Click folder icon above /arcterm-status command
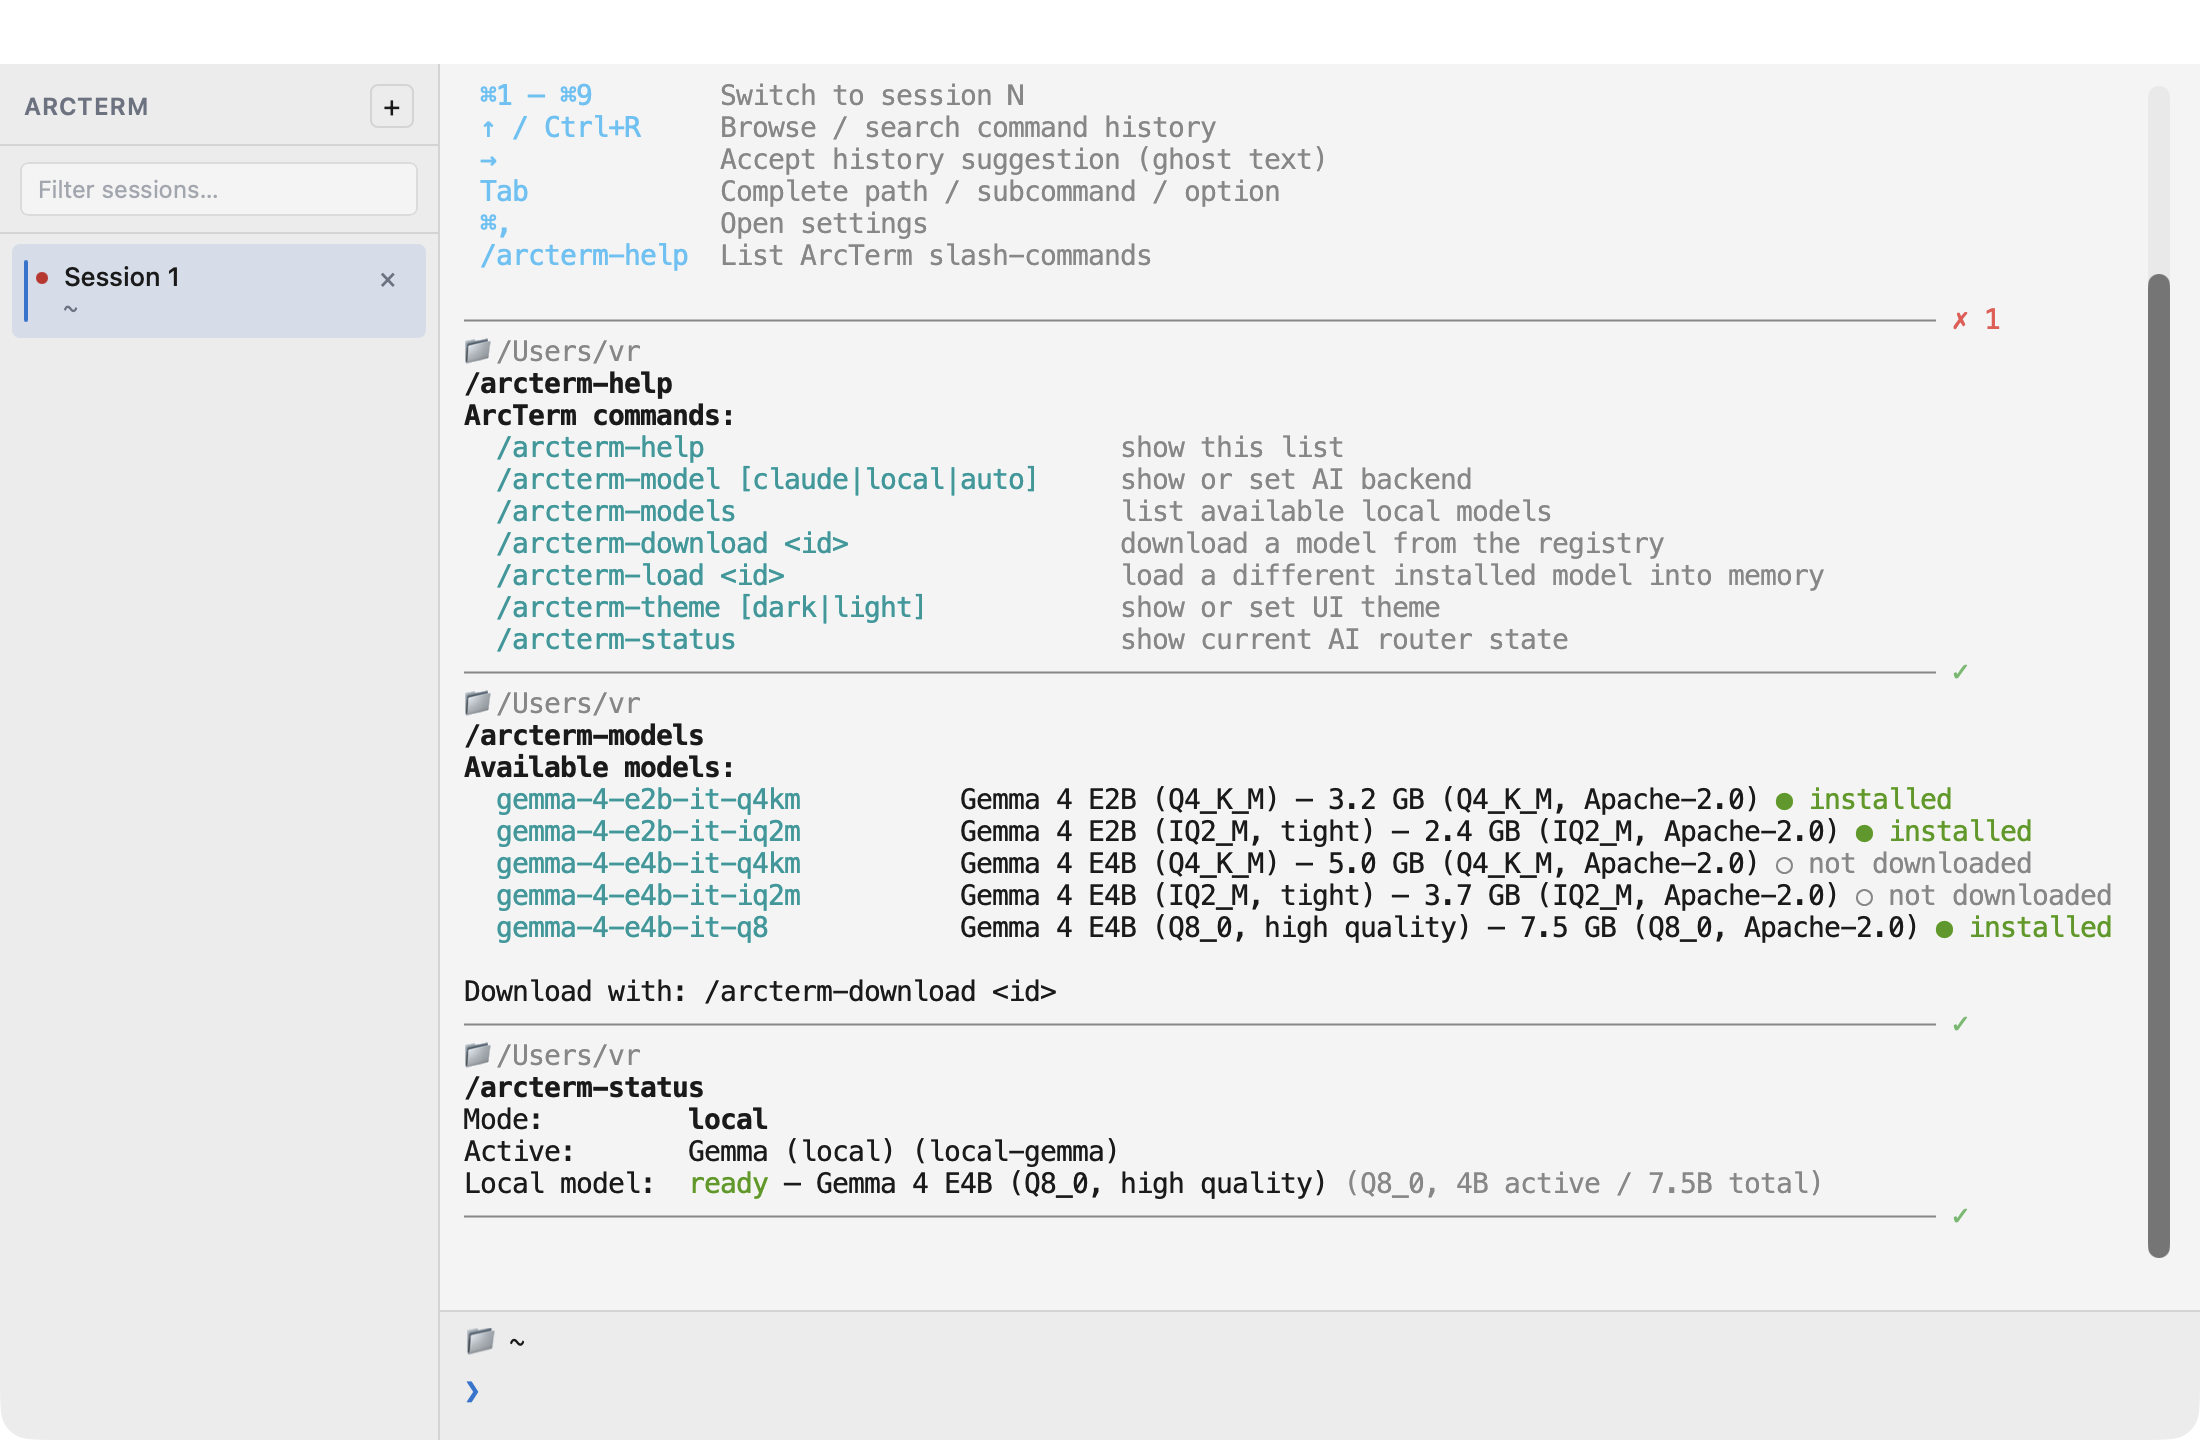Image resolution: width=2200 pixels, height=1440 pixels. click(477, 1055)
